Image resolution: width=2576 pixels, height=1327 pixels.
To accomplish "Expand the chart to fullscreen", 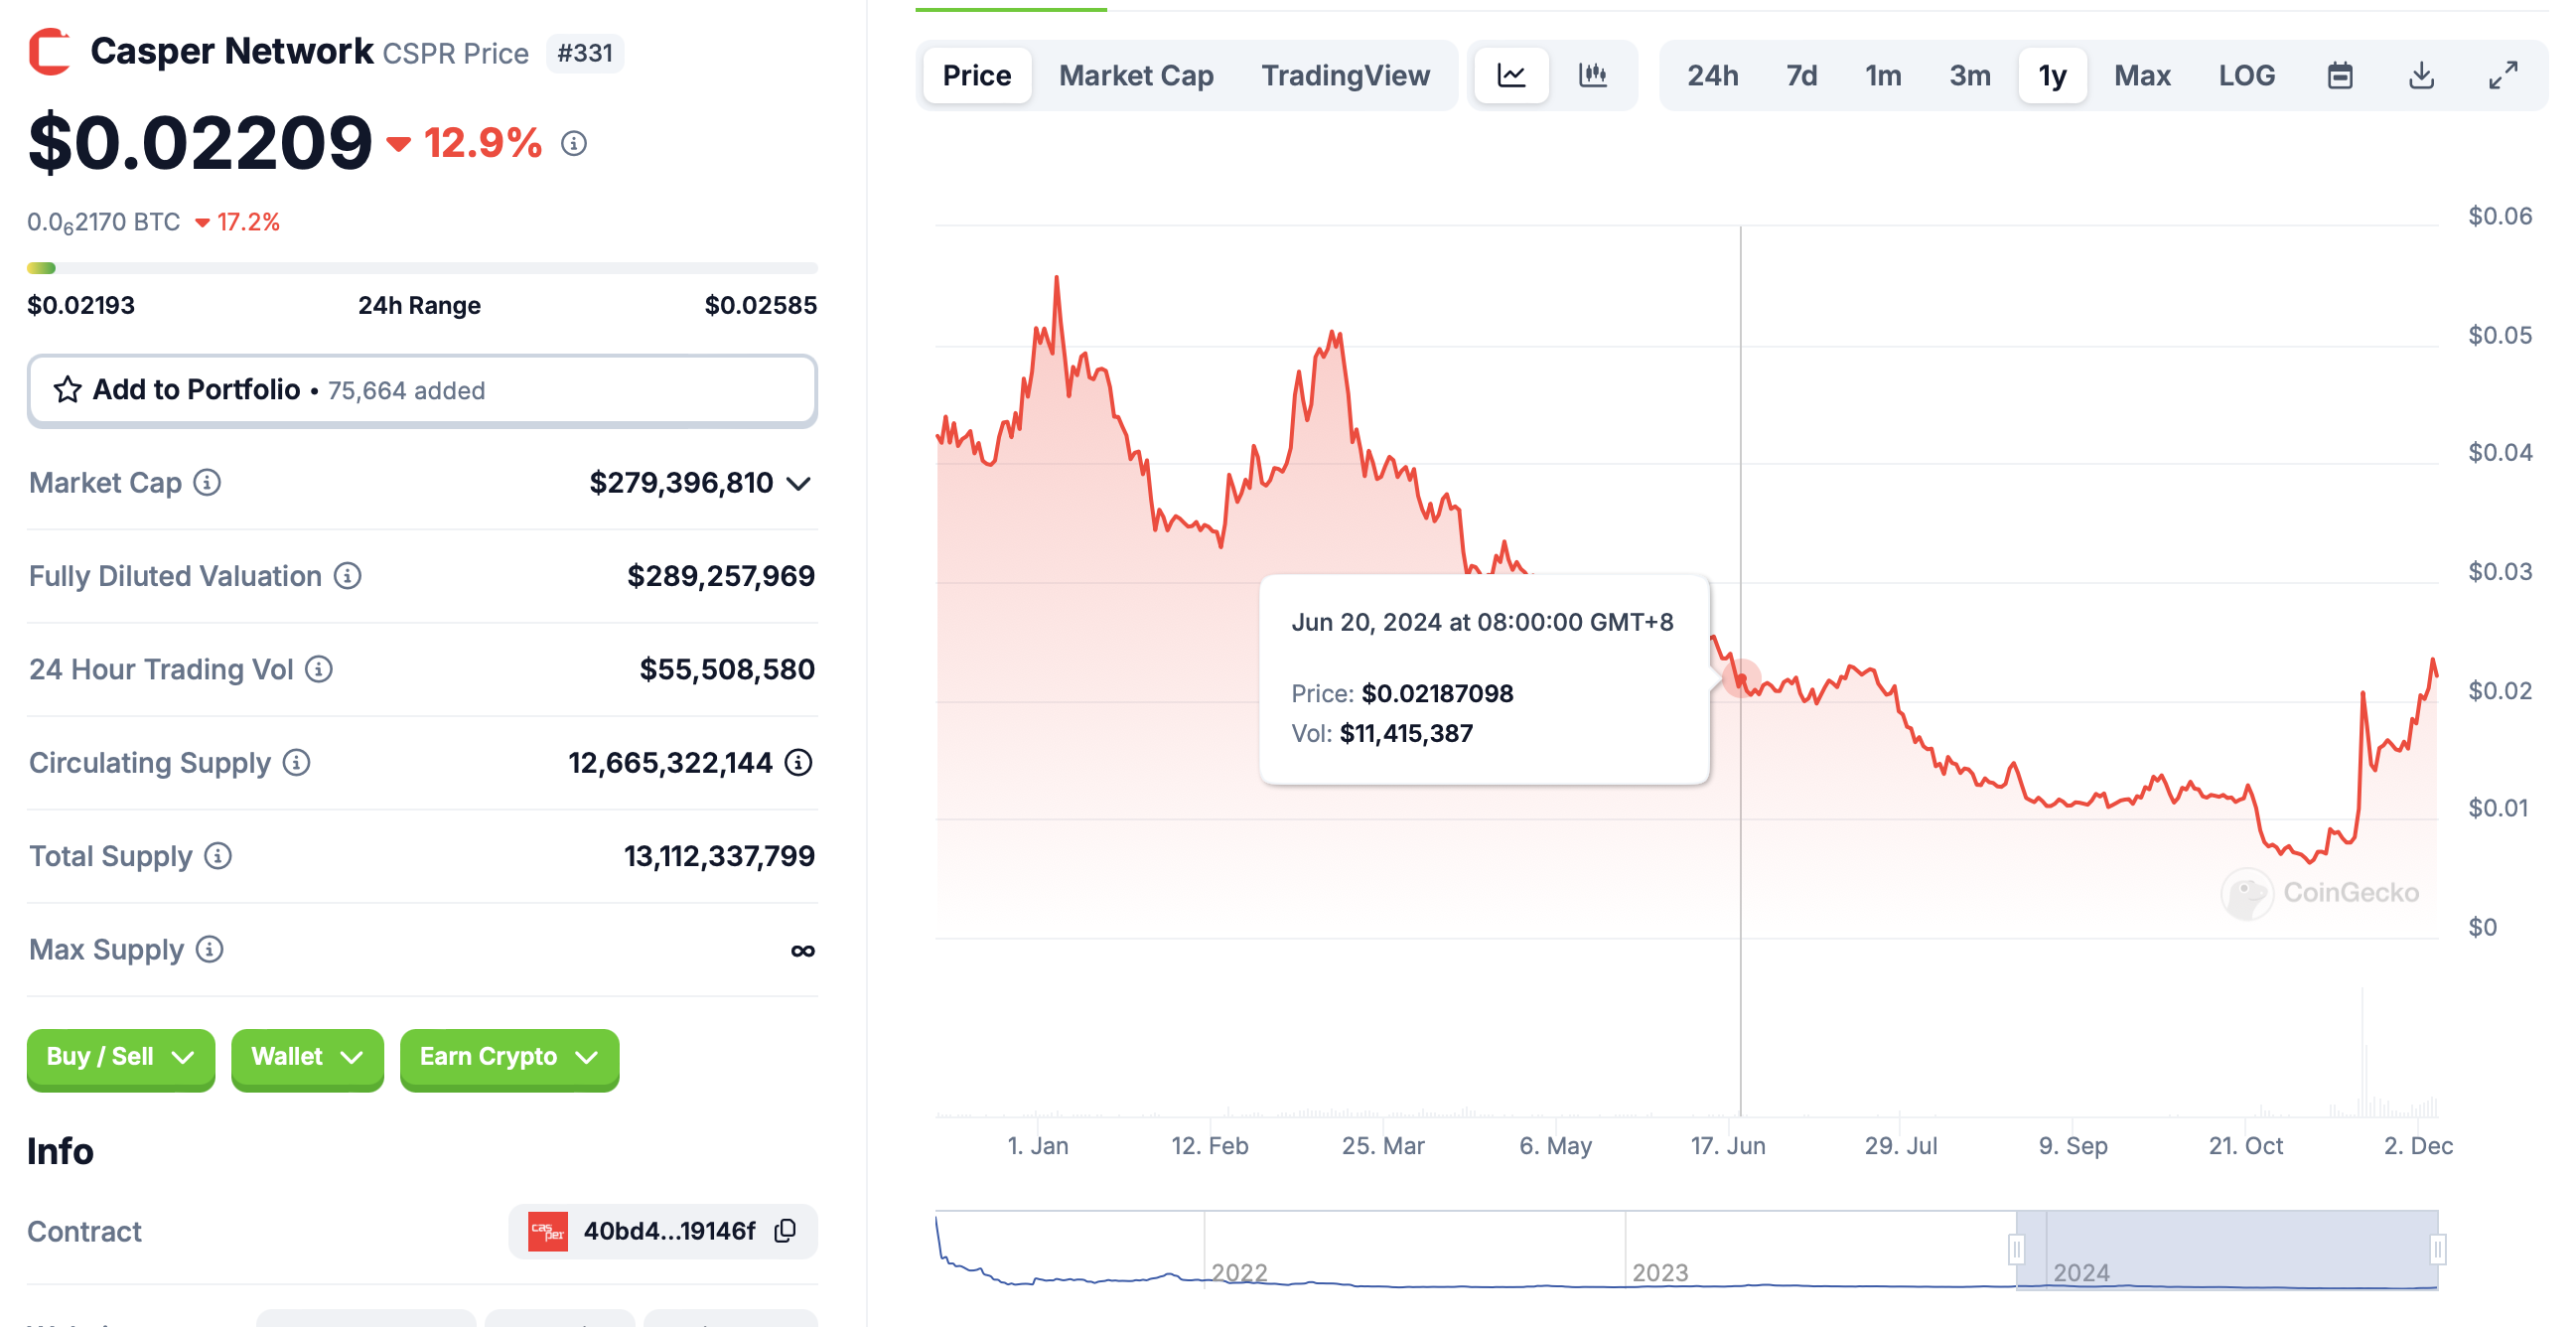I will point(2502,75).
